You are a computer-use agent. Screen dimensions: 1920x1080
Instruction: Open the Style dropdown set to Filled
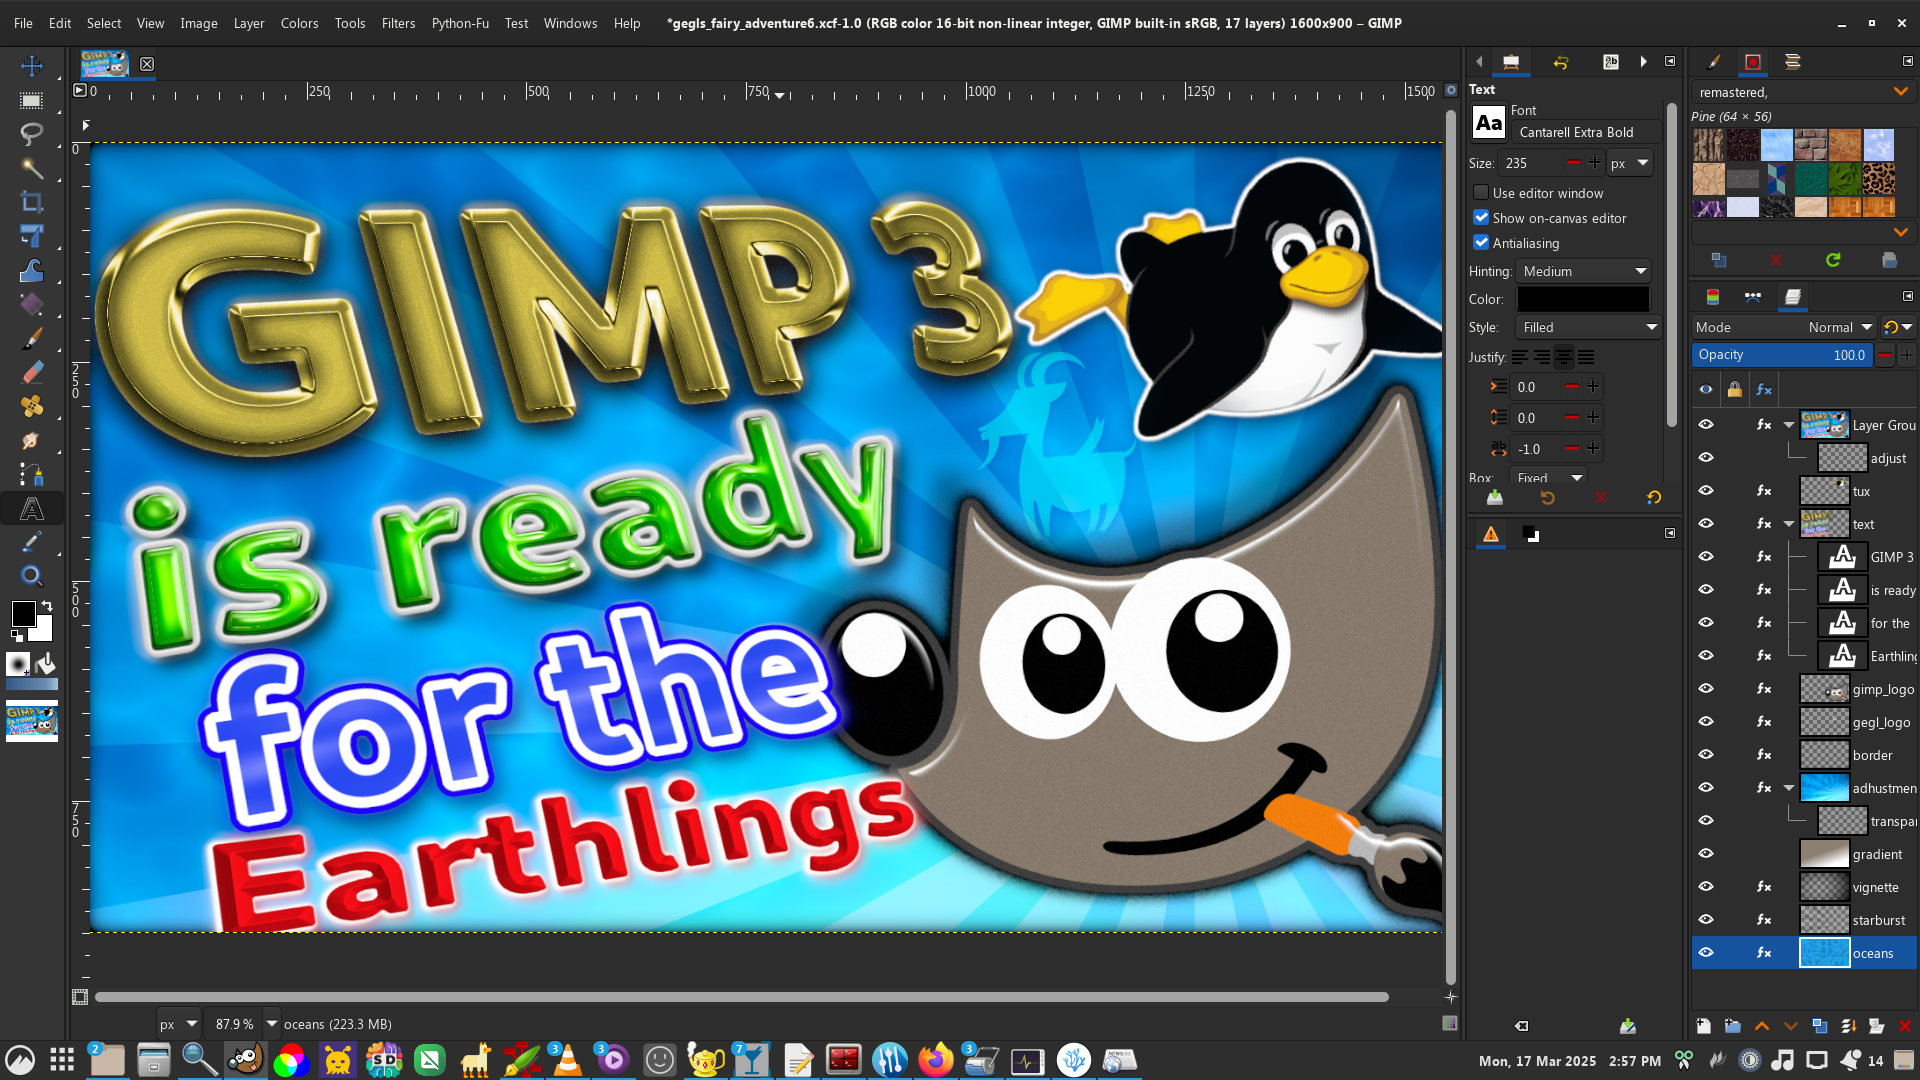[1589, 327]
